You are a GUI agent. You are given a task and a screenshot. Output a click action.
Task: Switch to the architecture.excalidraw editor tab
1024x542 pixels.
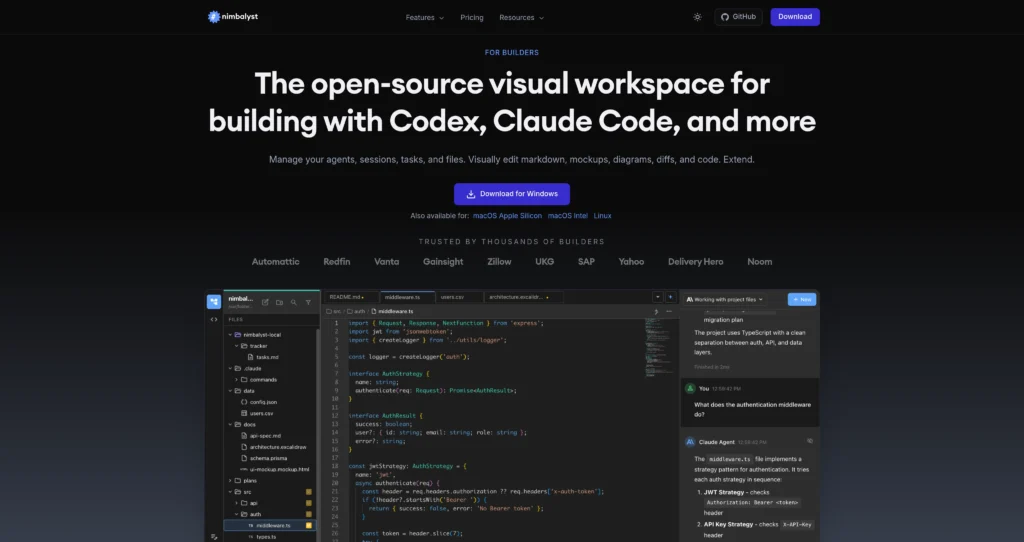tap(523, 297)
